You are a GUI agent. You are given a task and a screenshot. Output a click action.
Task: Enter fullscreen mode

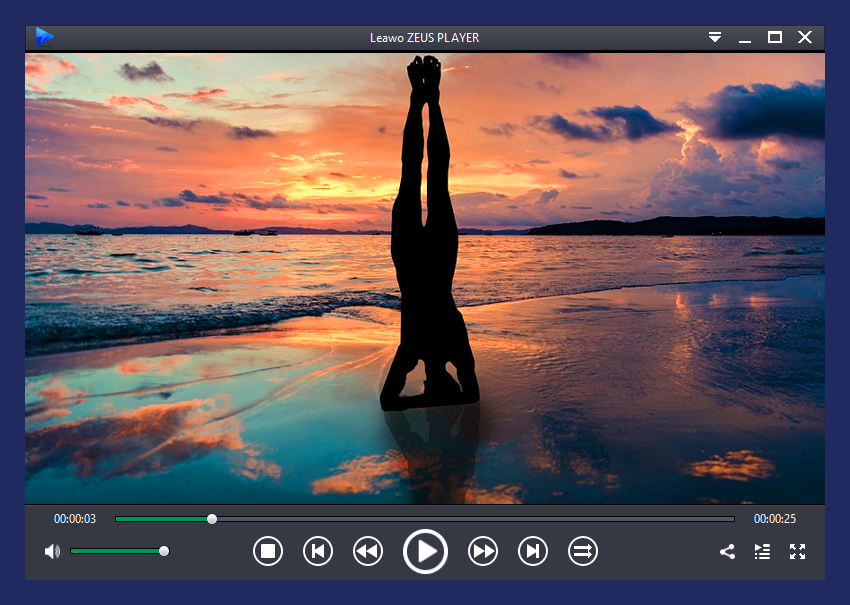(797, 551)
